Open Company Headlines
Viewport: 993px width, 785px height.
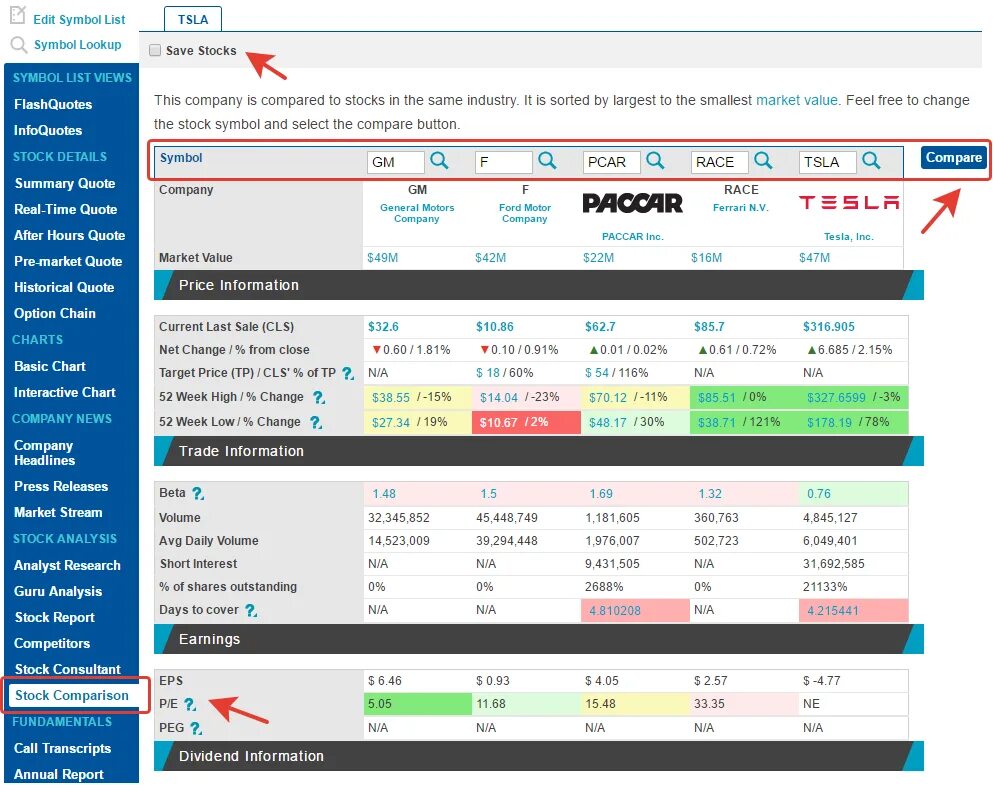(x=44, y=453)
